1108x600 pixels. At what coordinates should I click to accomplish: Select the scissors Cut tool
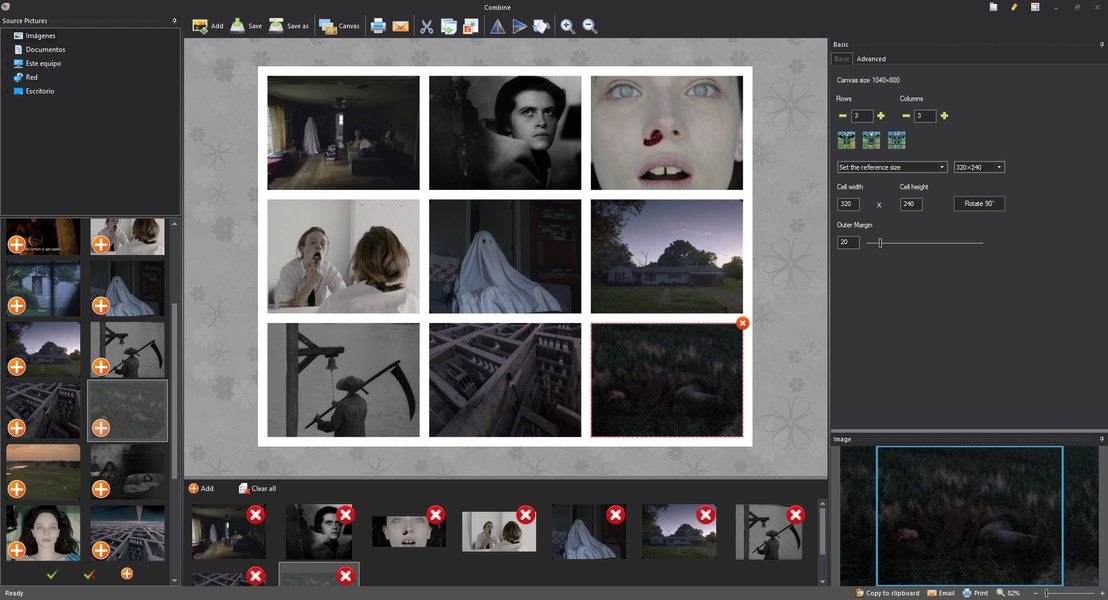pos(427,26)
